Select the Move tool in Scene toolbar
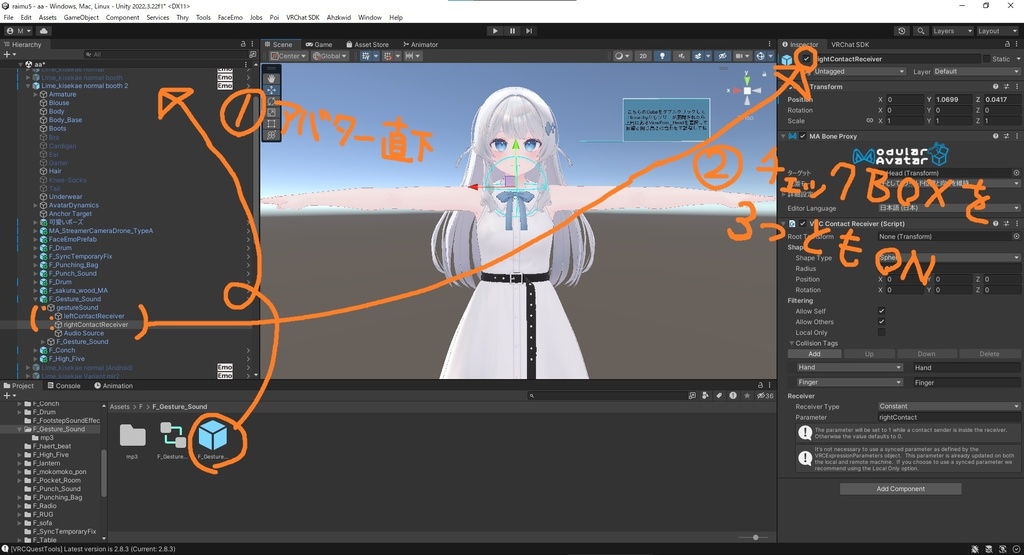This screenshot has width=1024, height=555. click(x=271, y=89)
